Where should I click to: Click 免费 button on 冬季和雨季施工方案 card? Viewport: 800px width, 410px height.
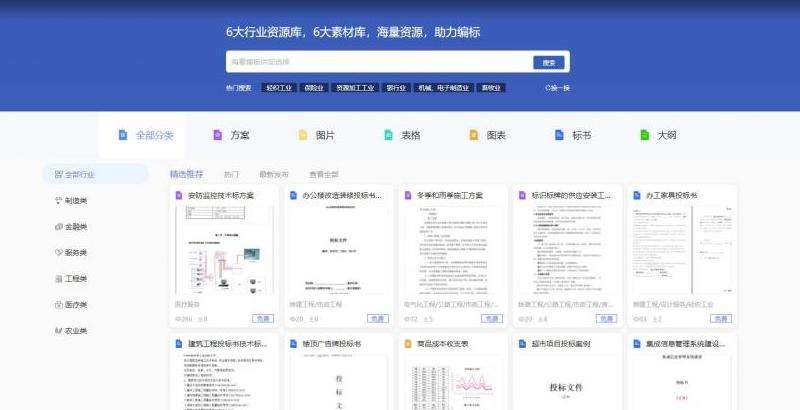492,319
